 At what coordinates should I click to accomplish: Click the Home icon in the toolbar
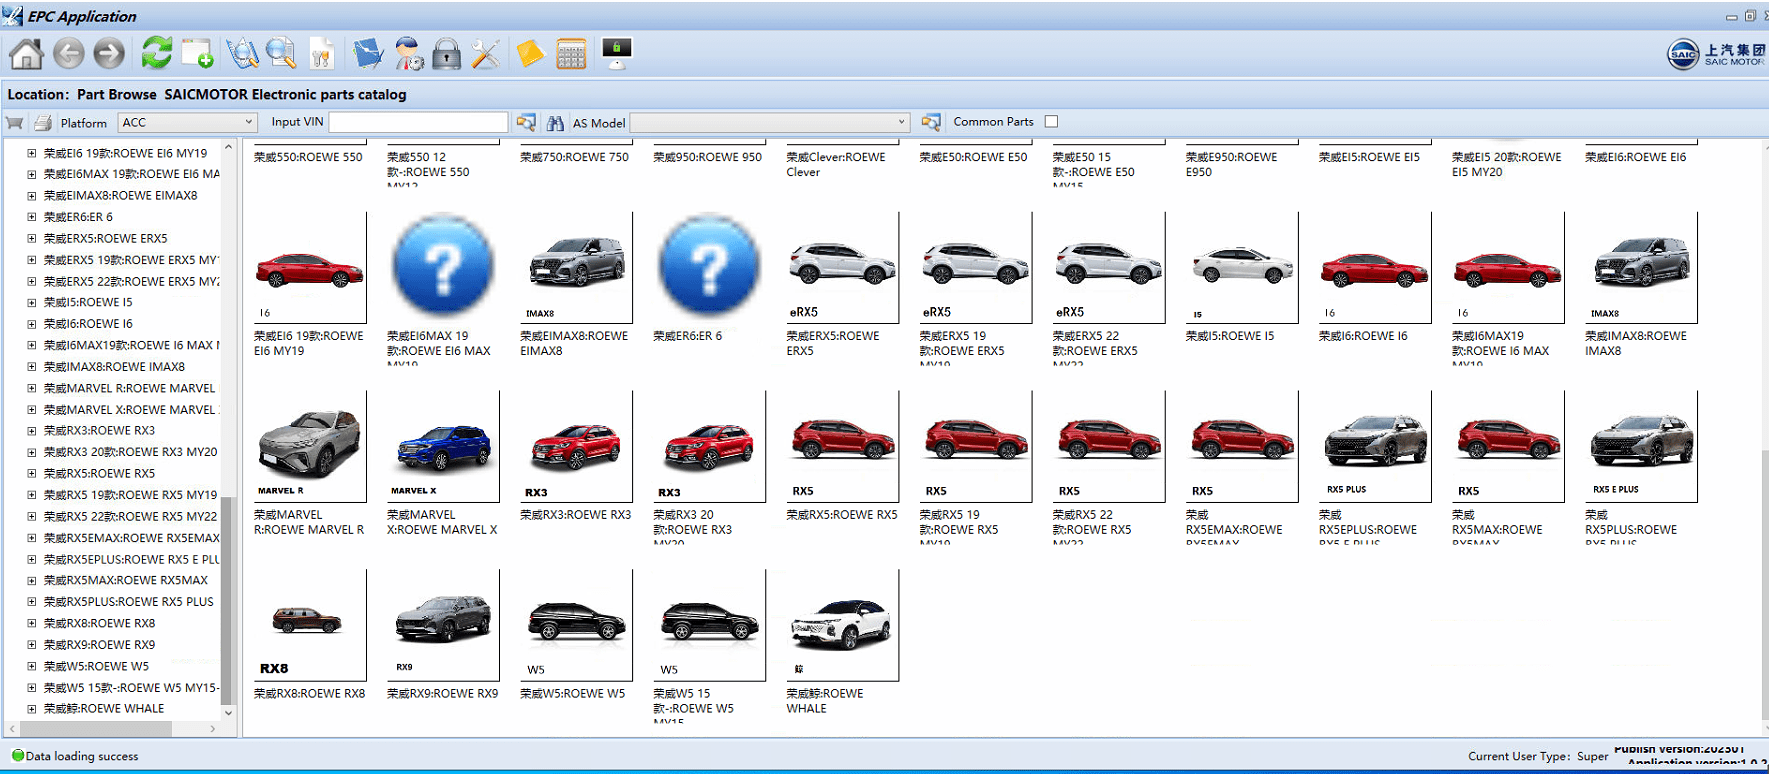point(26,53)
